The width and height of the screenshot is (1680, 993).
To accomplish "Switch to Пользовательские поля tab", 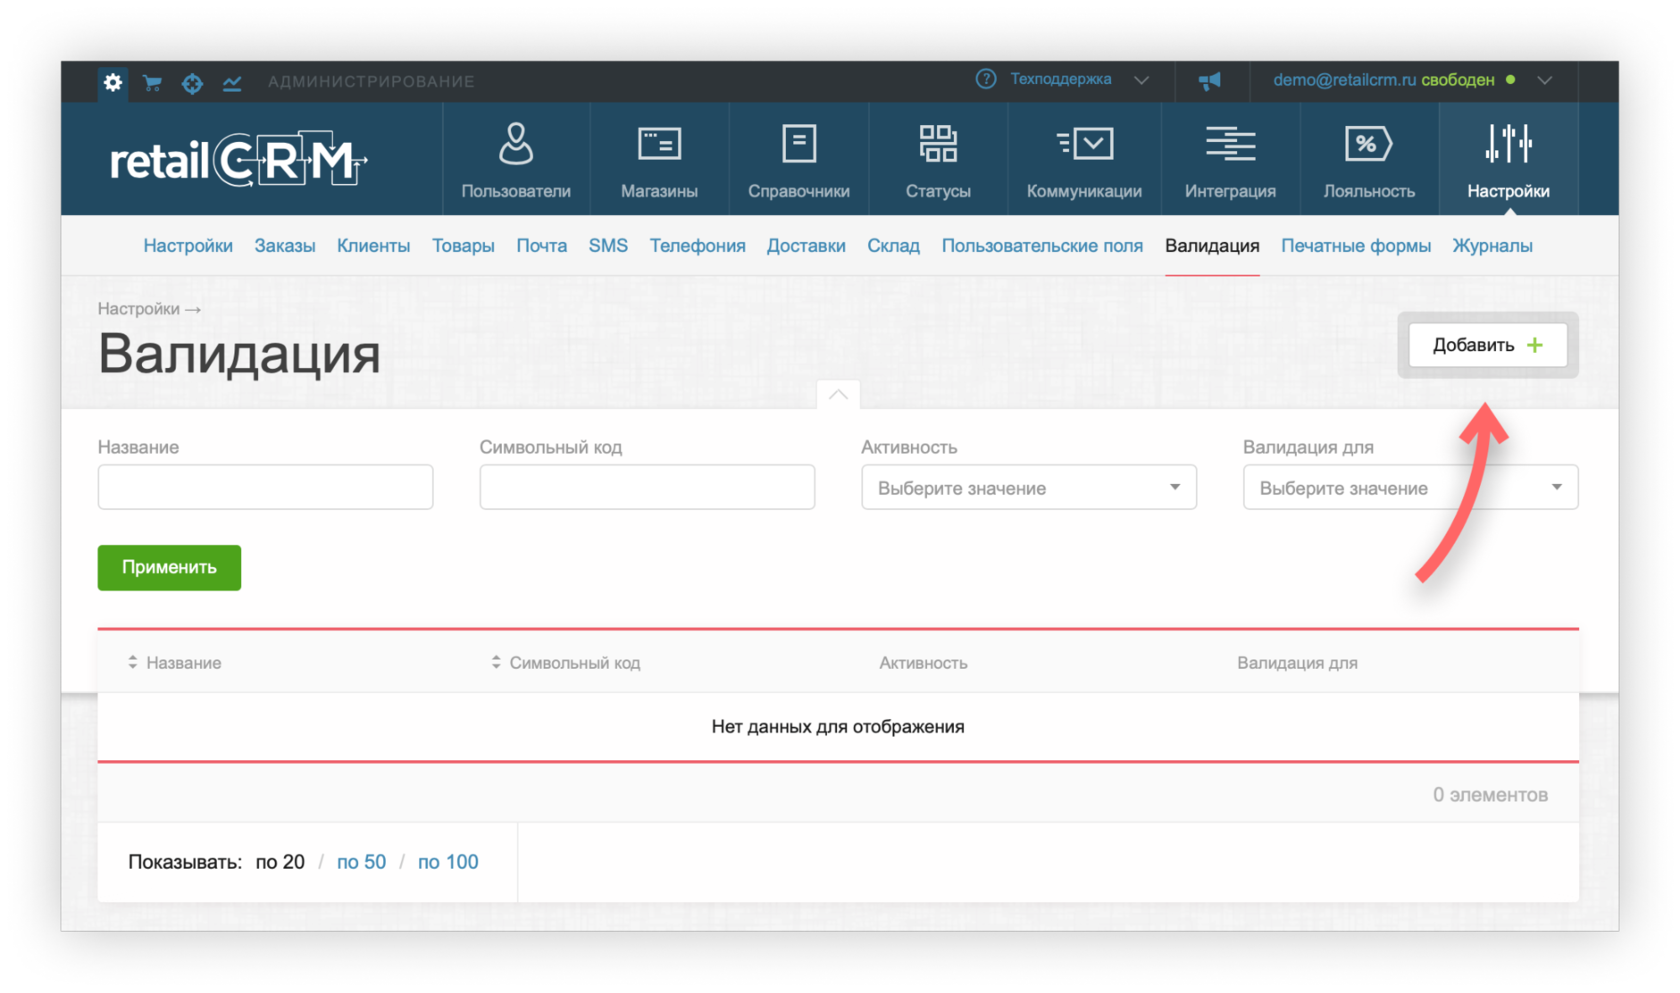I will click(x=1042, y=246).
